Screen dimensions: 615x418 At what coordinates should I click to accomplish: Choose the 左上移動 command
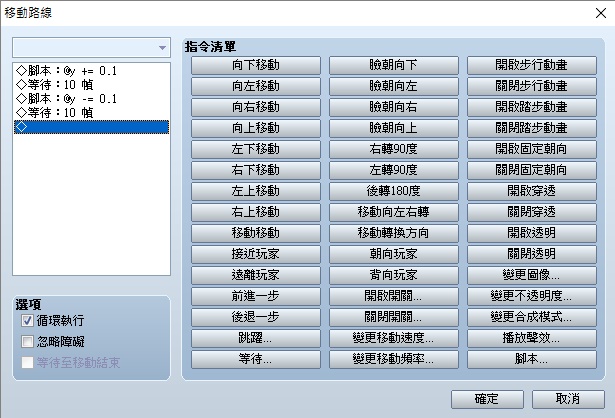point(256,191)
